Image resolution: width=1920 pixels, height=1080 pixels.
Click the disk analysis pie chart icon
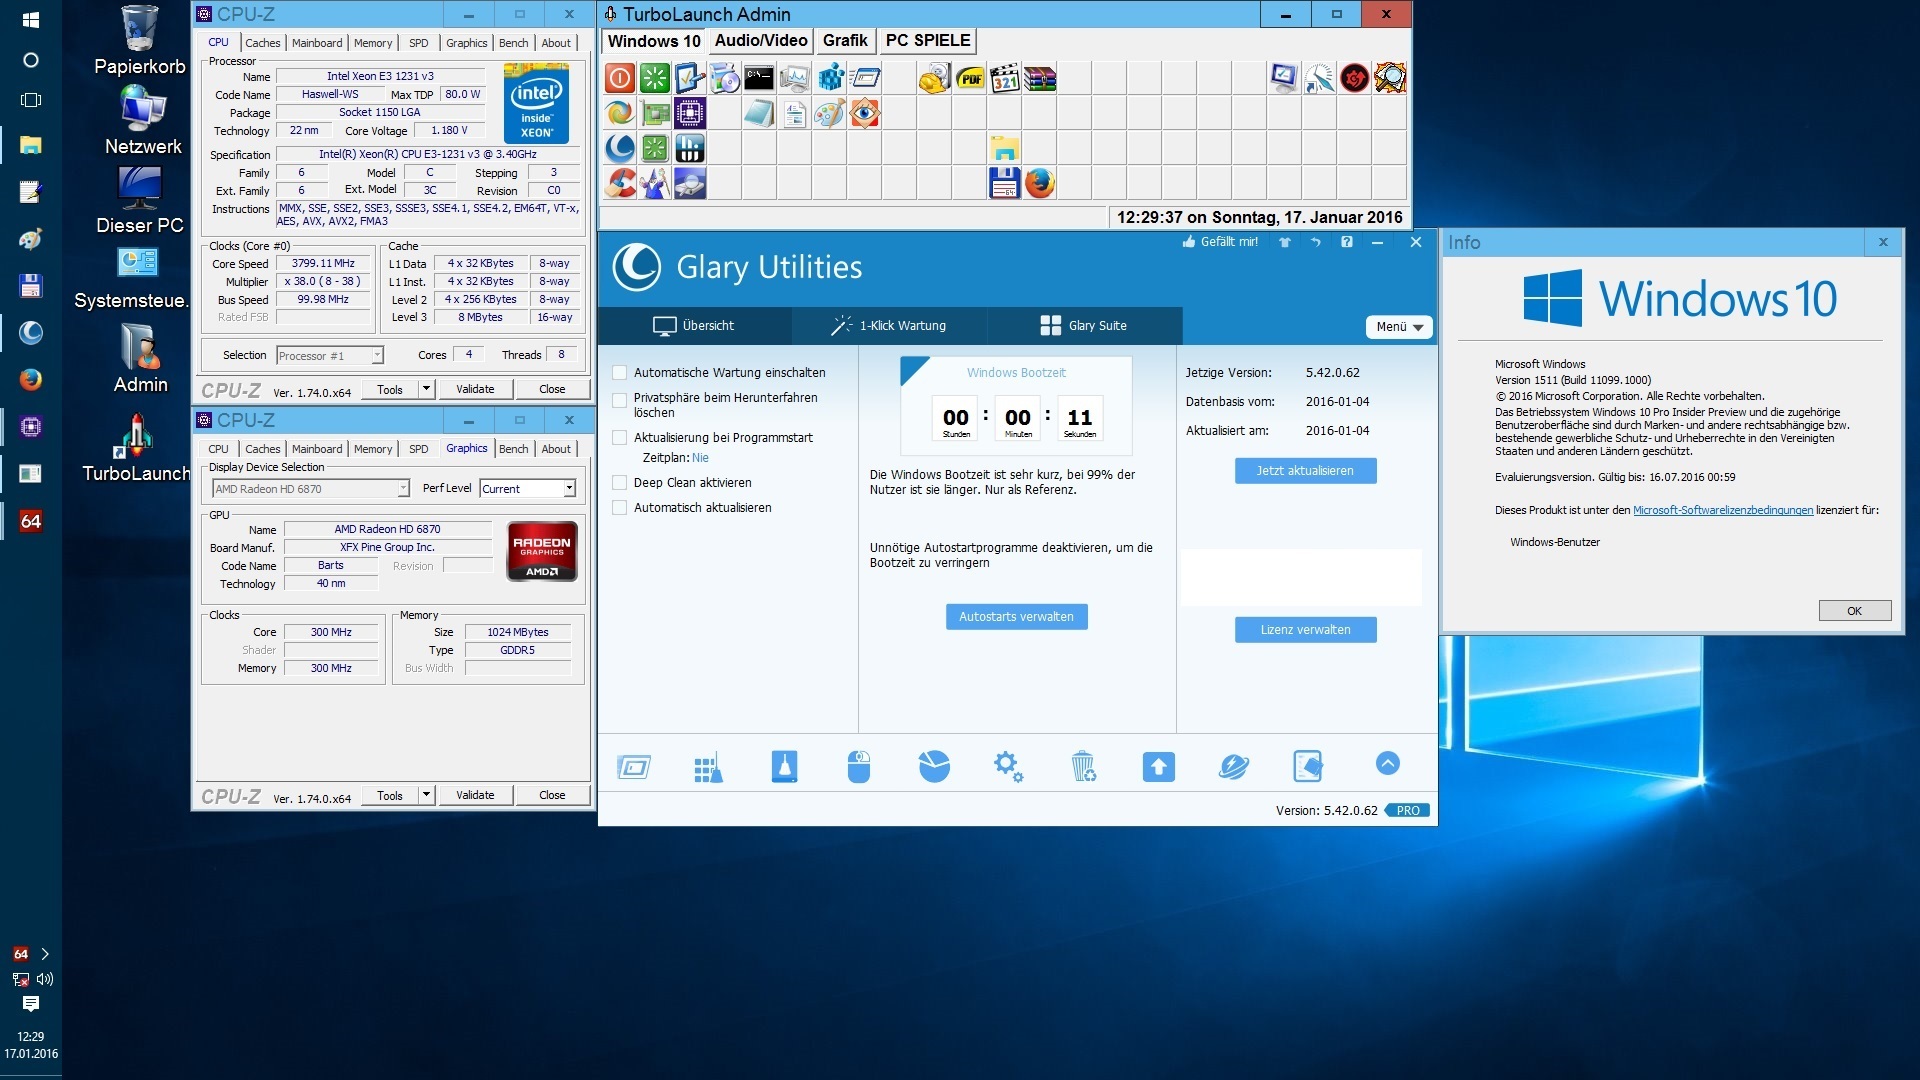(x=934, y=767)
